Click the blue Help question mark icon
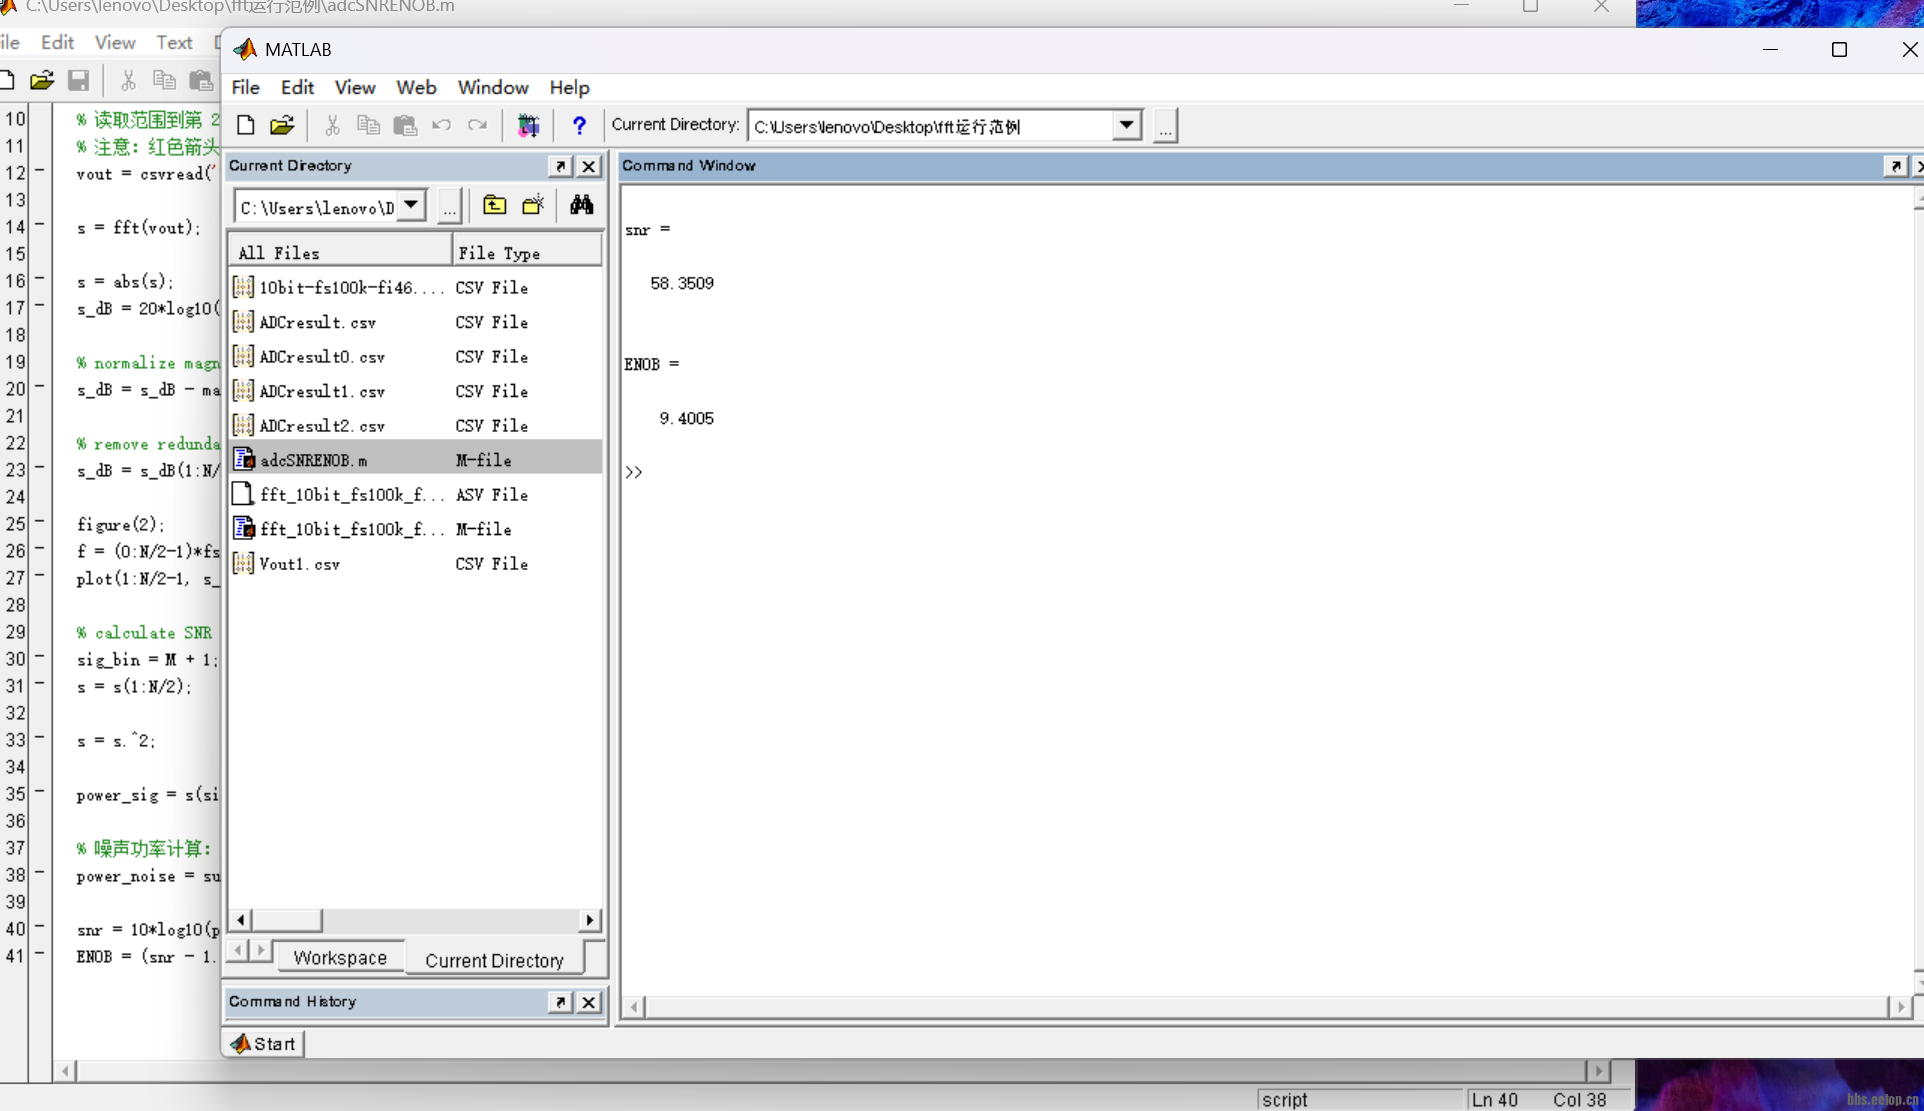 pyautogui.click(x=579, y=125)
